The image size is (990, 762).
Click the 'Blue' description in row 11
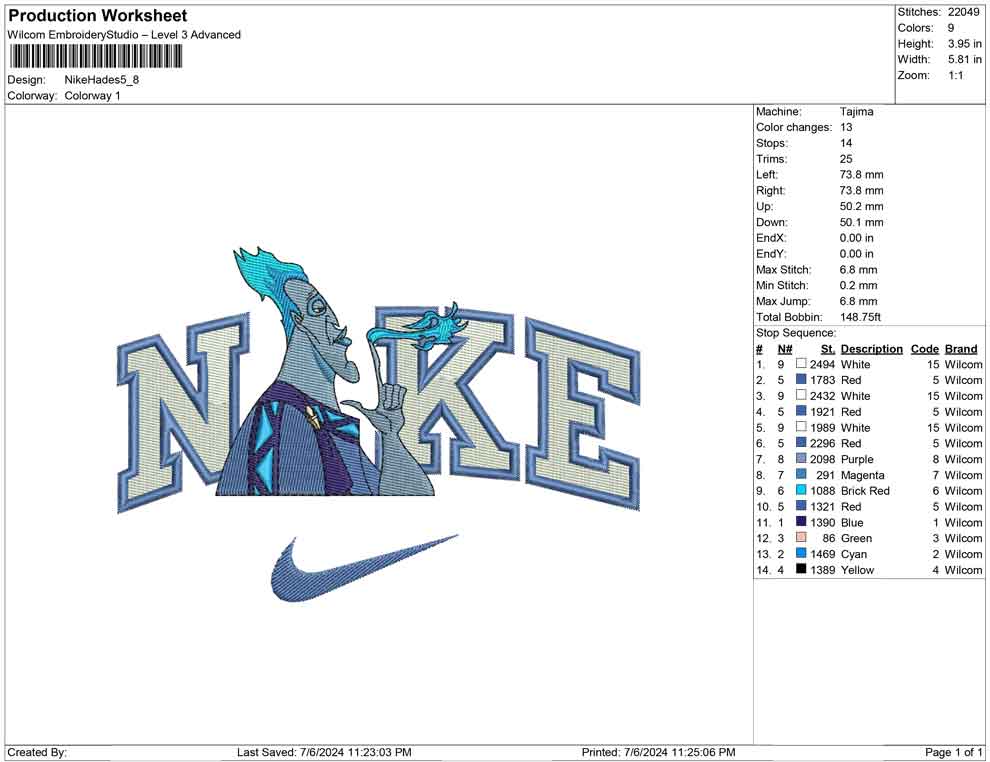pos(852,522)
